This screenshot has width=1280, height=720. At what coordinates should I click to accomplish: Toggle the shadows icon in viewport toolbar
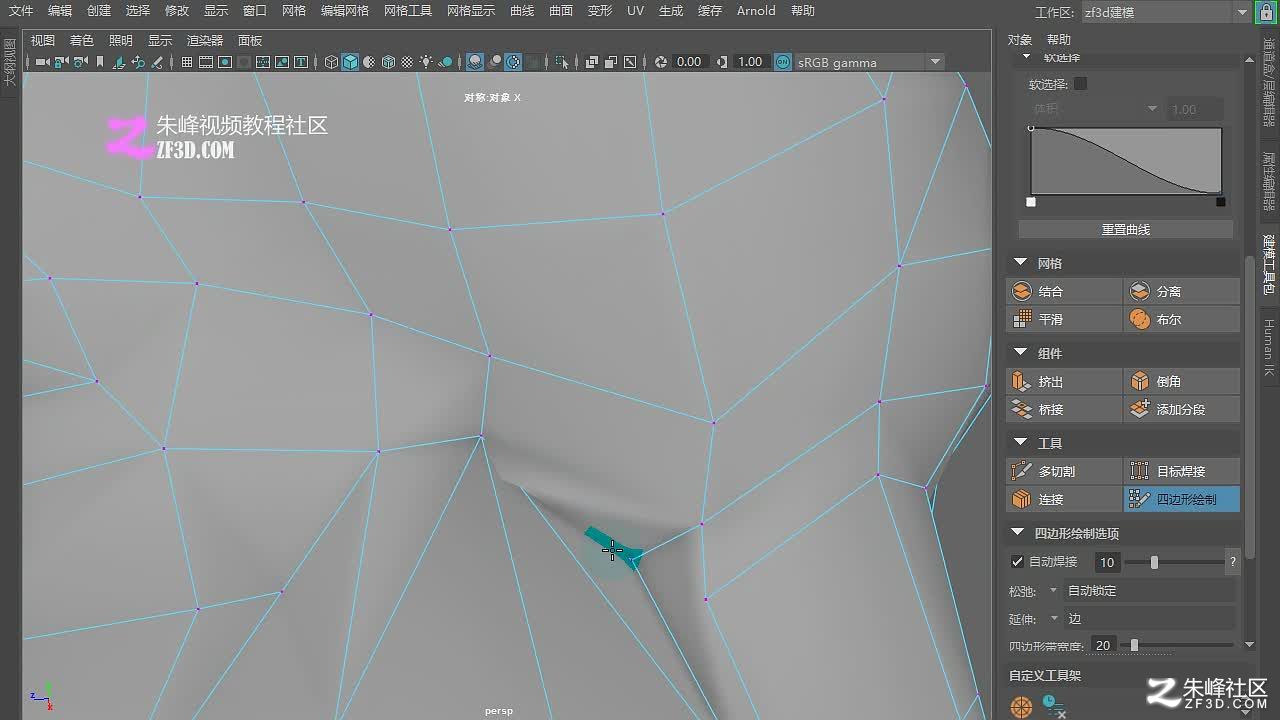click(x=446, y=62)
